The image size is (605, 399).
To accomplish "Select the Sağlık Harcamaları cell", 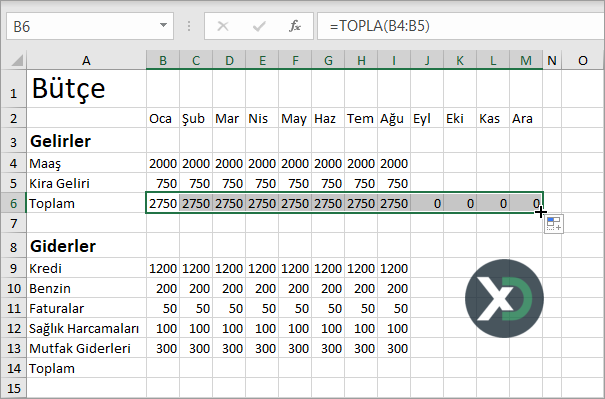I will click(x=86, y=328).
